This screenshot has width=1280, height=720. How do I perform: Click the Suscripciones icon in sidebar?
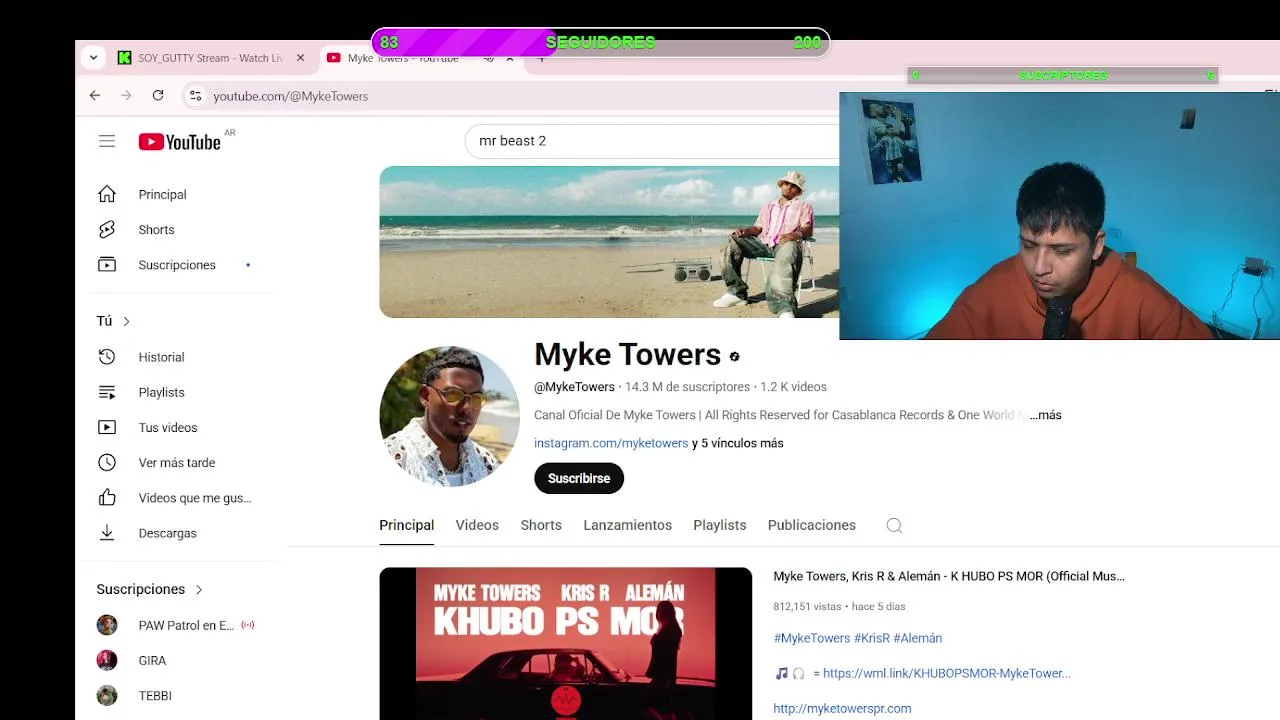[107, 264]
